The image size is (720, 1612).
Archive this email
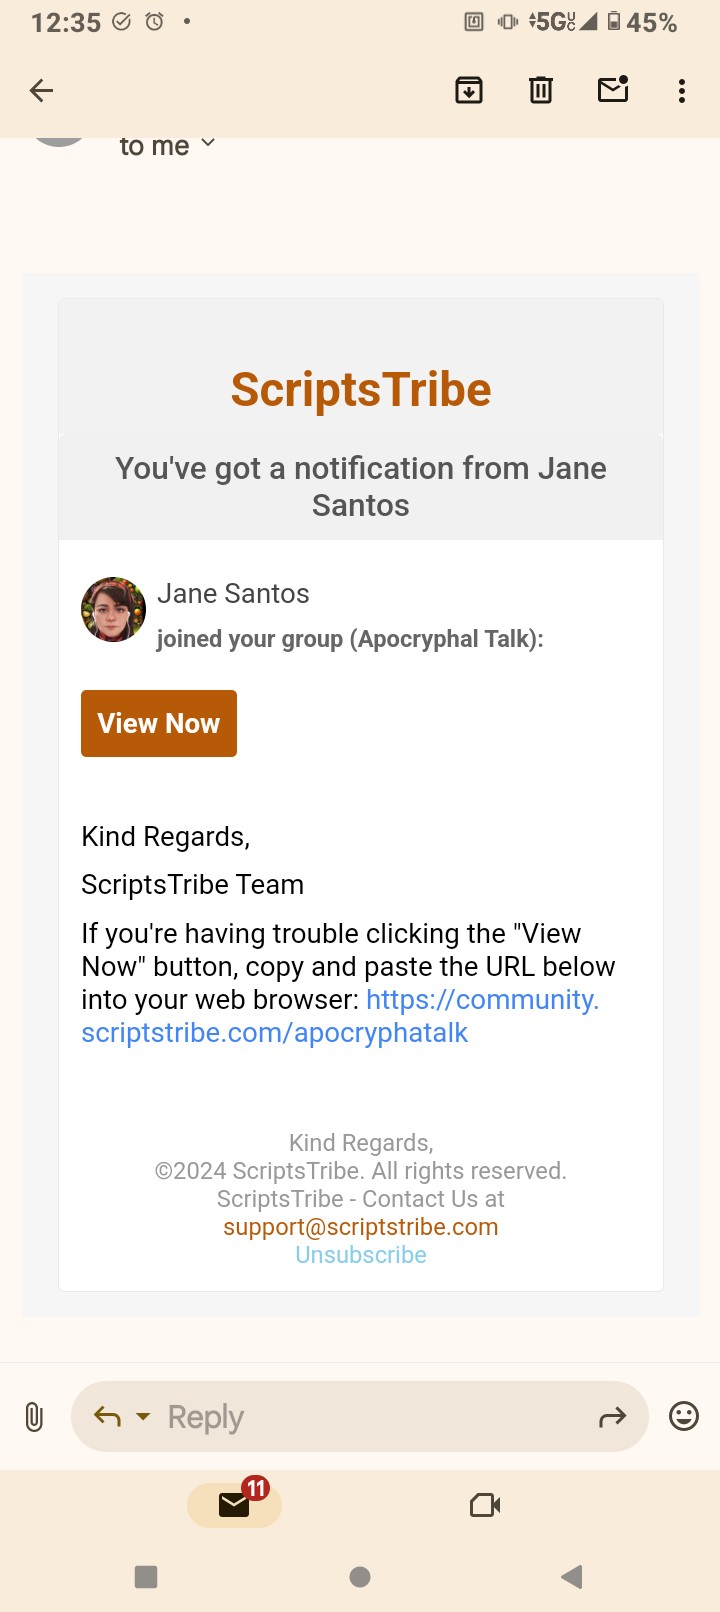(x=469, y=91)
